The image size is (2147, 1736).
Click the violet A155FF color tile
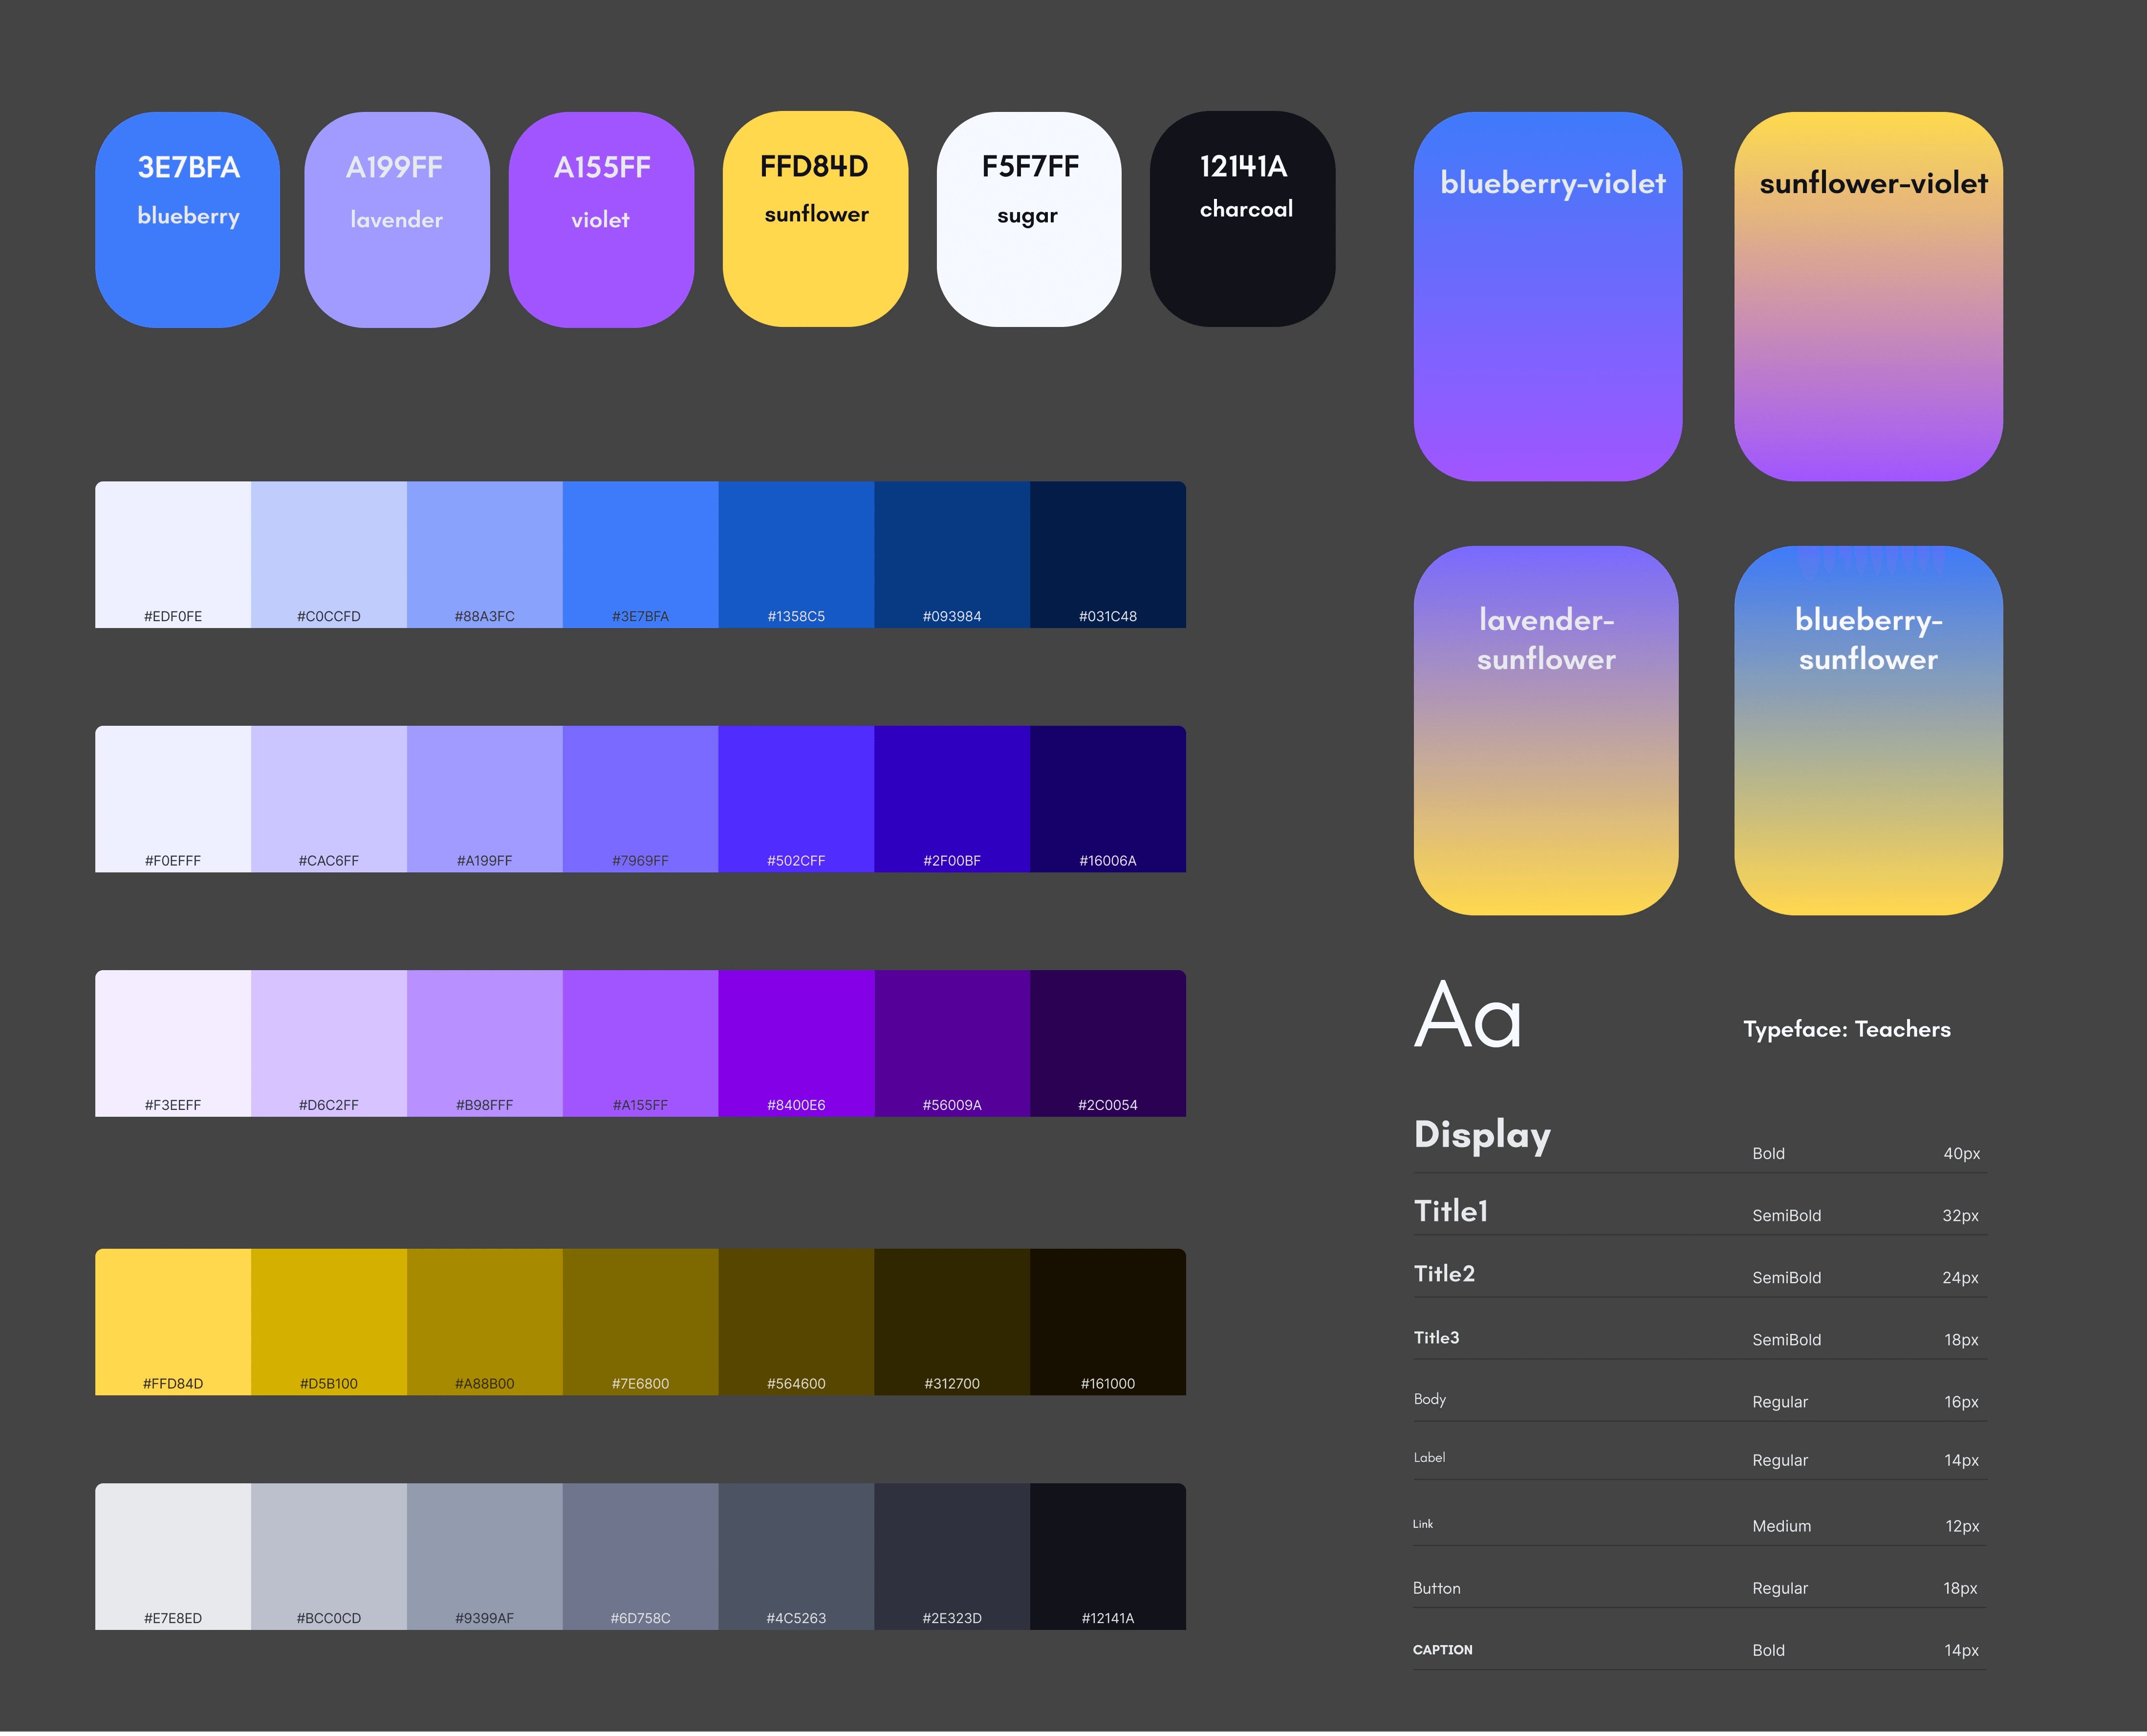[x=601, y=219]
